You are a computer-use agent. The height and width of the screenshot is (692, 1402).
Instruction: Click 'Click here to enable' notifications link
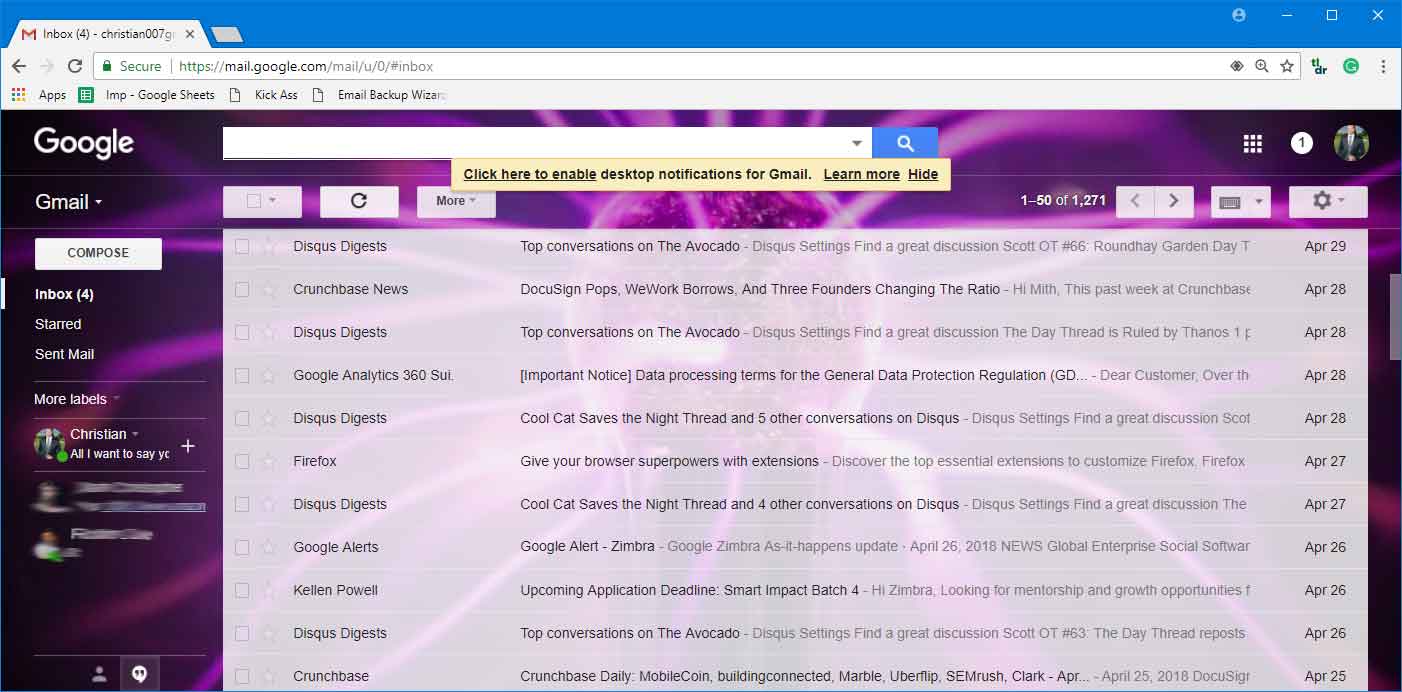(530, 174)
